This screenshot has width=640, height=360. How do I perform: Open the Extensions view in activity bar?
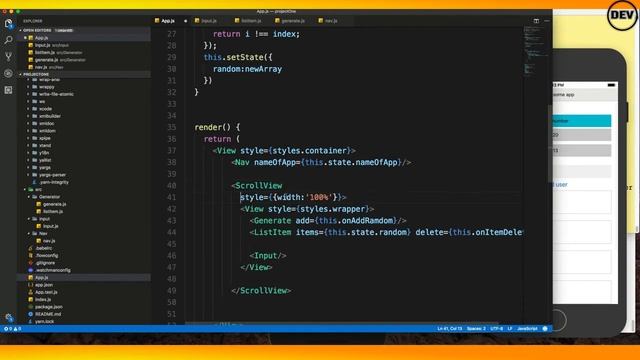pyautogui.click(x=8, y=90)
